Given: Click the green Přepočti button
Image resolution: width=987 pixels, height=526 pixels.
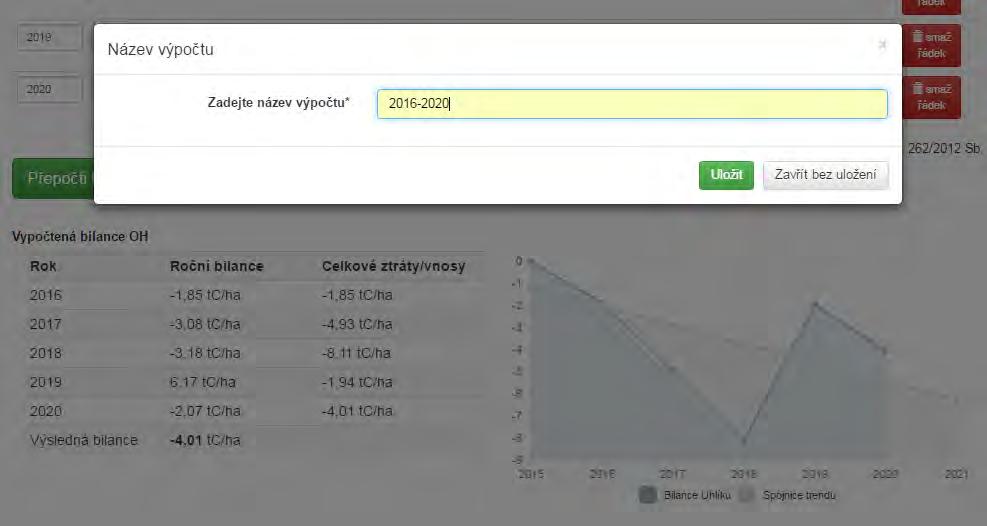Looking at the screenshot, I should pyautogui.click(x=54, y=179).
